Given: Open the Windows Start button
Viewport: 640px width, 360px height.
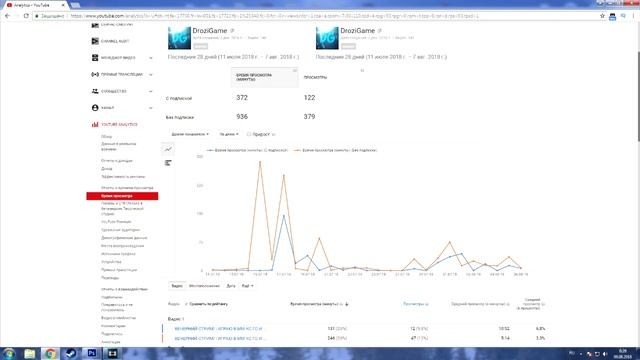Looking at the screenshot, I should (9, 353).
